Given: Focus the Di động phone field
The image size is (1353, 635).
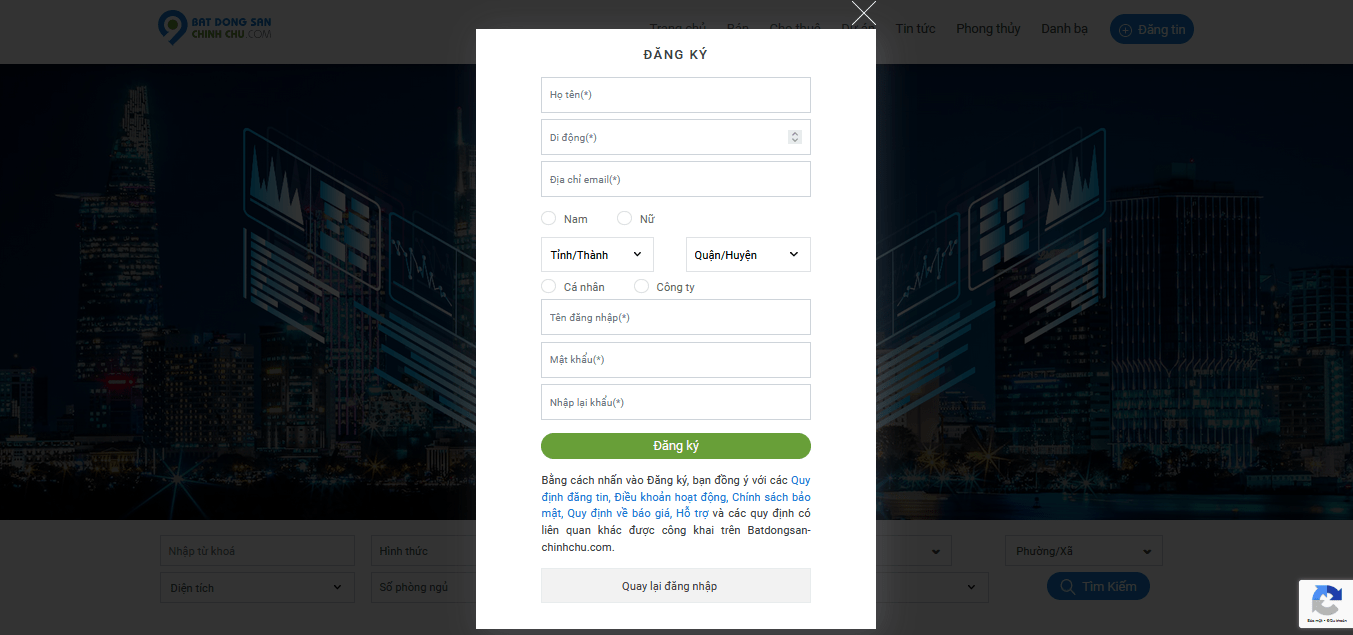Looking at the screenshot, I should pos(676,137).
